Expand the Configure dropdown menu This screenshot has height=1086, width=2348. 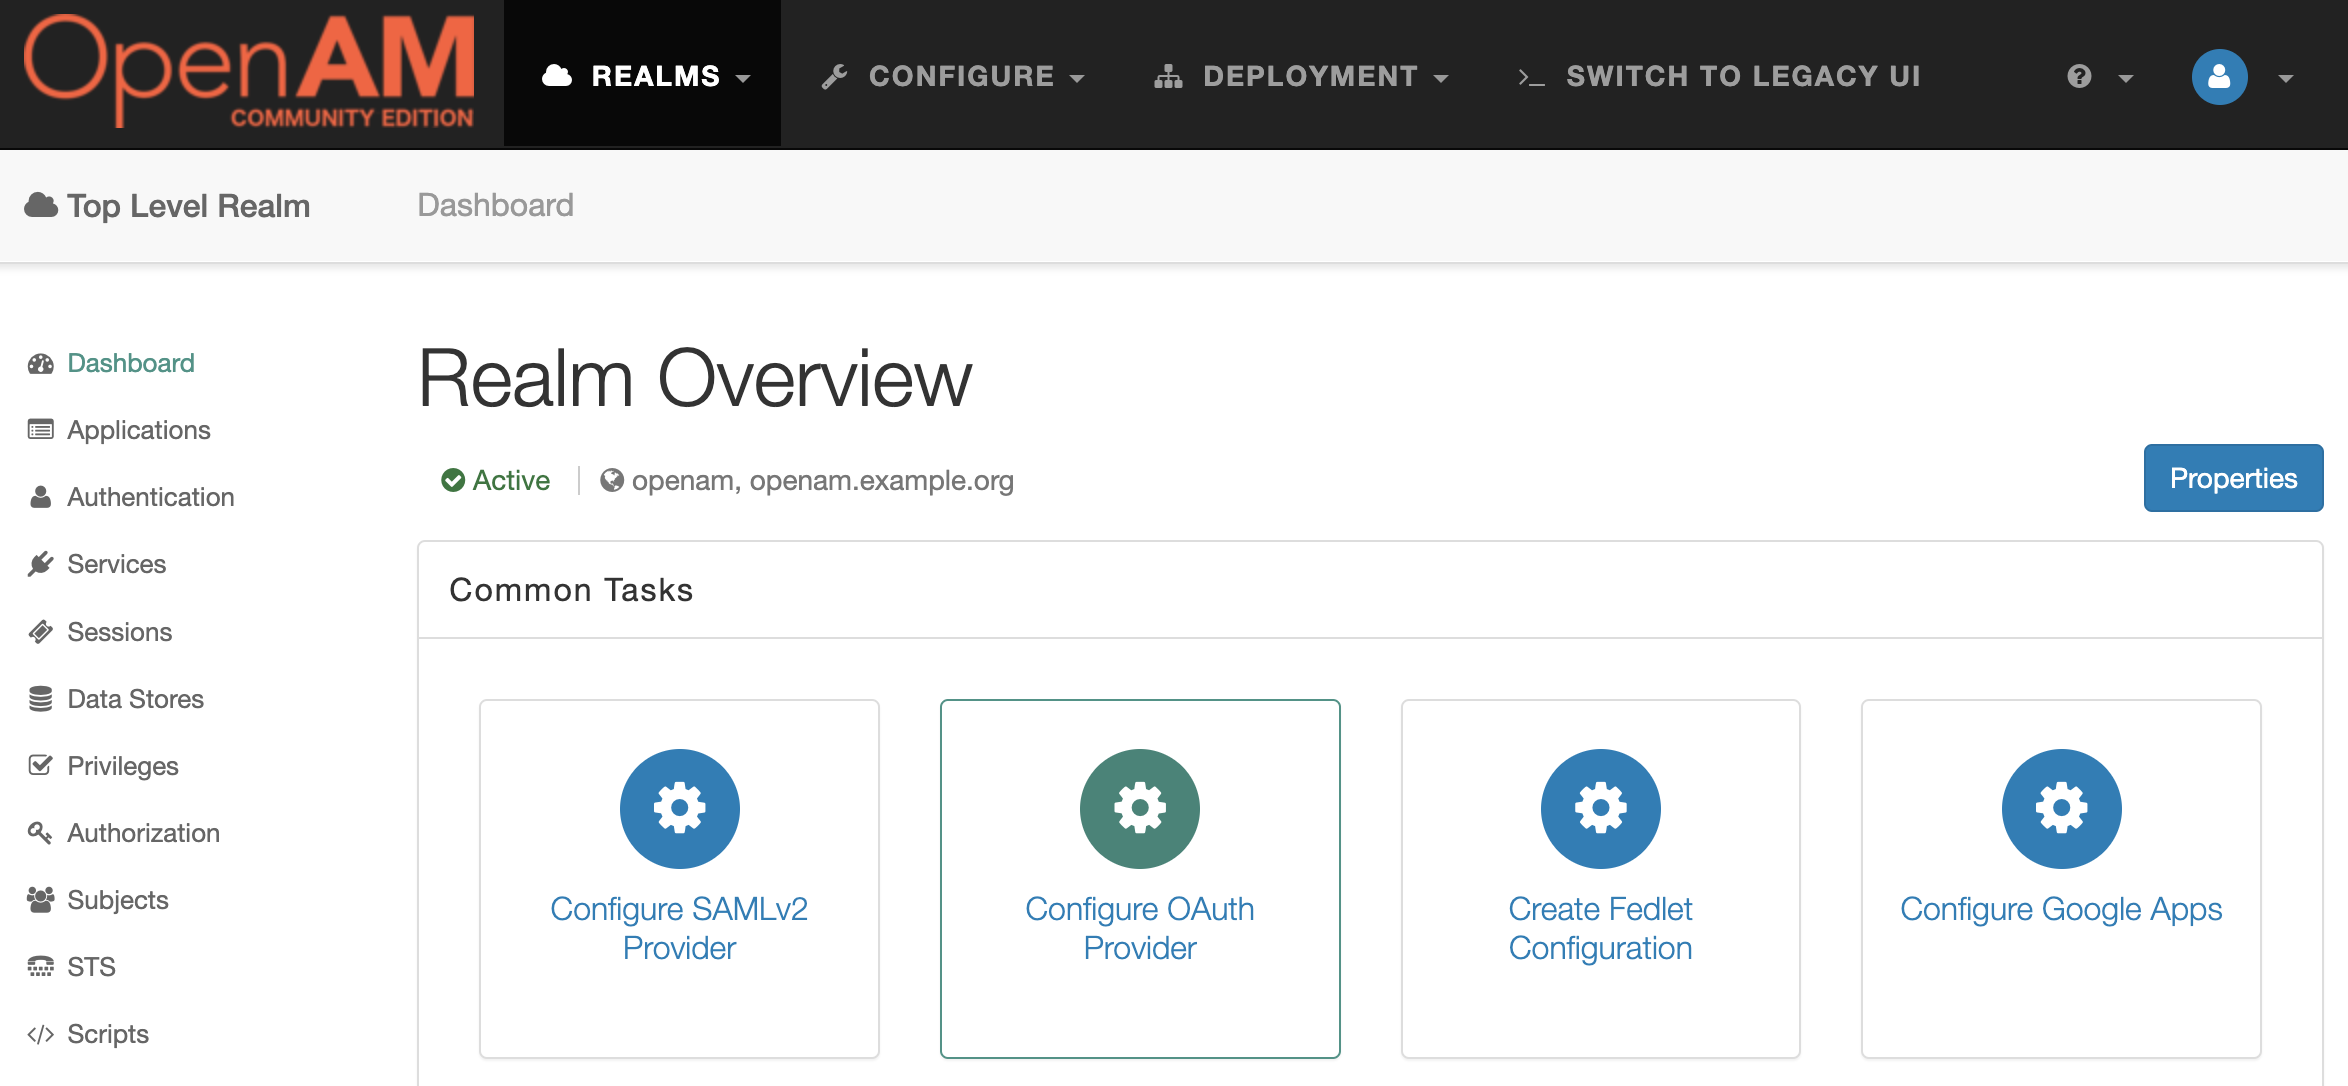953,77
